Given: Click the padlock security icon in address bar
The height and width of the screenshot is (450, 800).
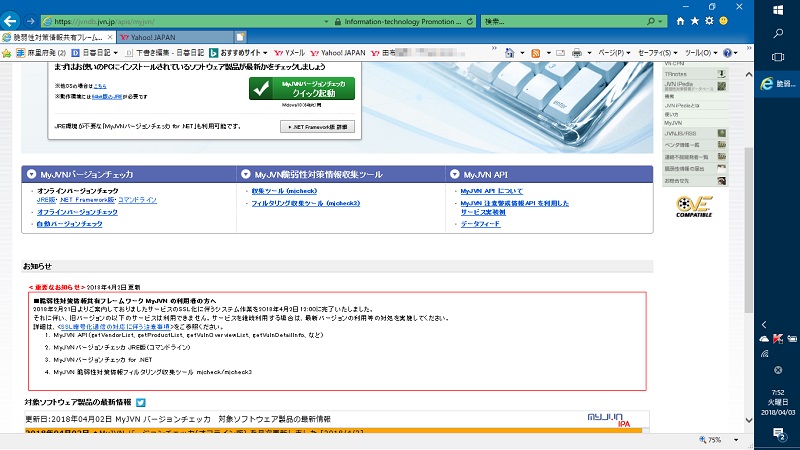Looking at the screenshot, I should click(x=337, y=22).
